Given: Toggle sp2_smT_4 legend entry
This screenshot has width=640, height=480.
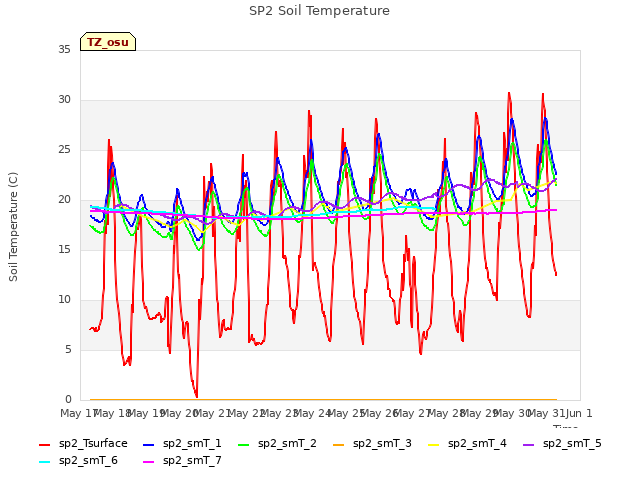Looking at the screenshot, I should pyautogui.click(x=467, y=444).
